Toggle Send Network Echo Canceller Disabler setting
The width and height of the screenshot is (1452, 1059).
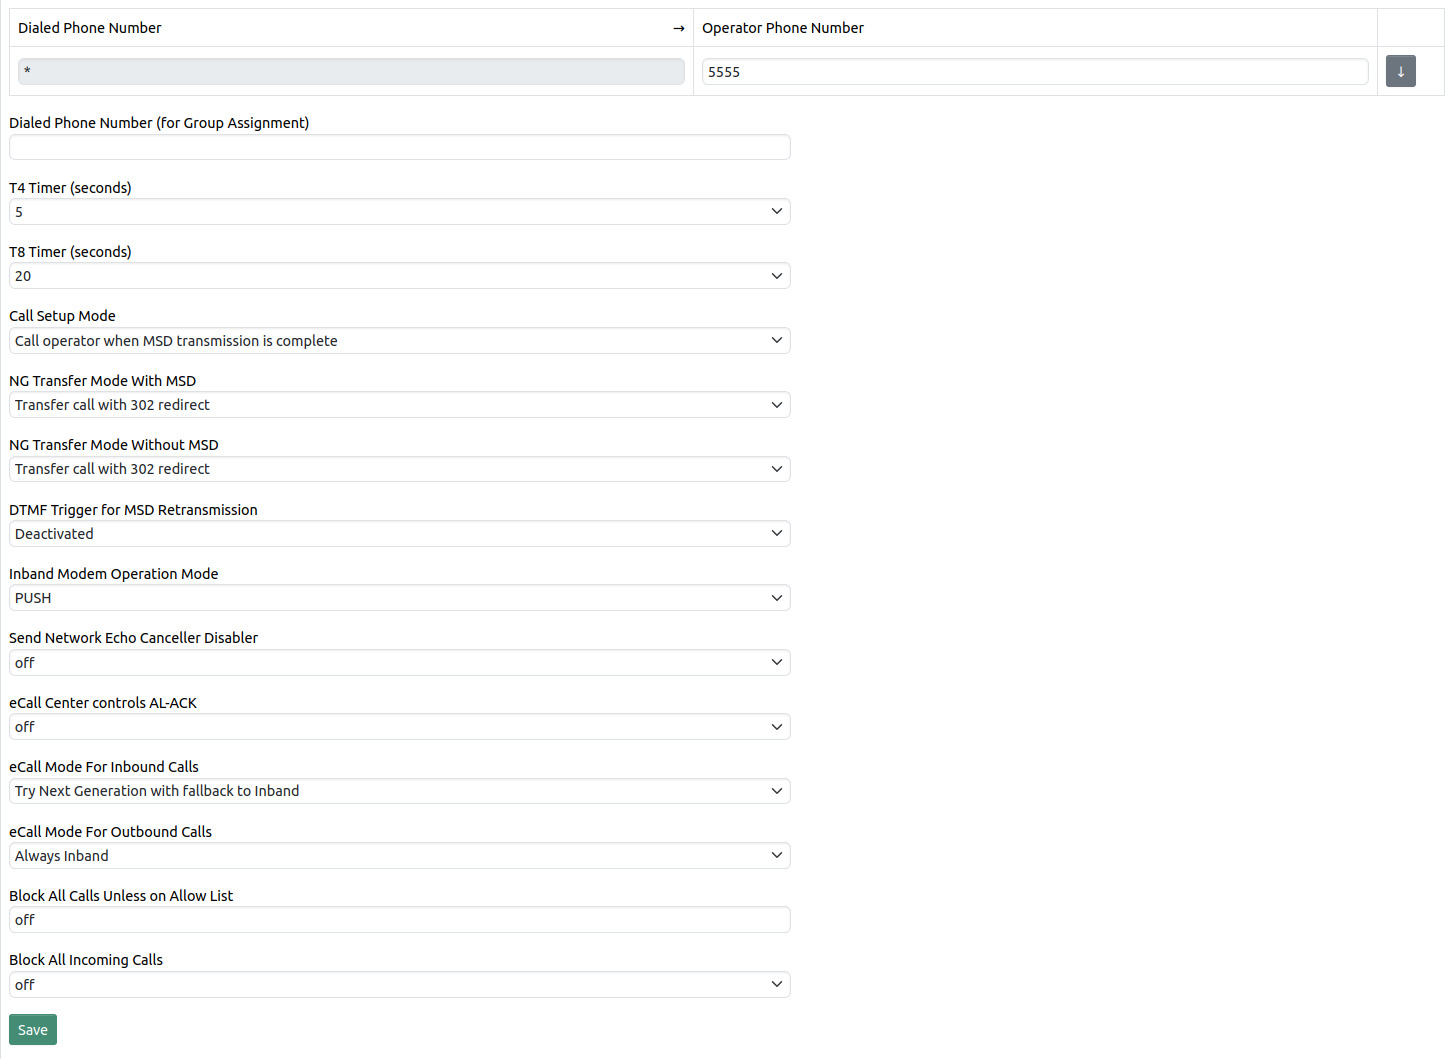click(x=399, y=663)
